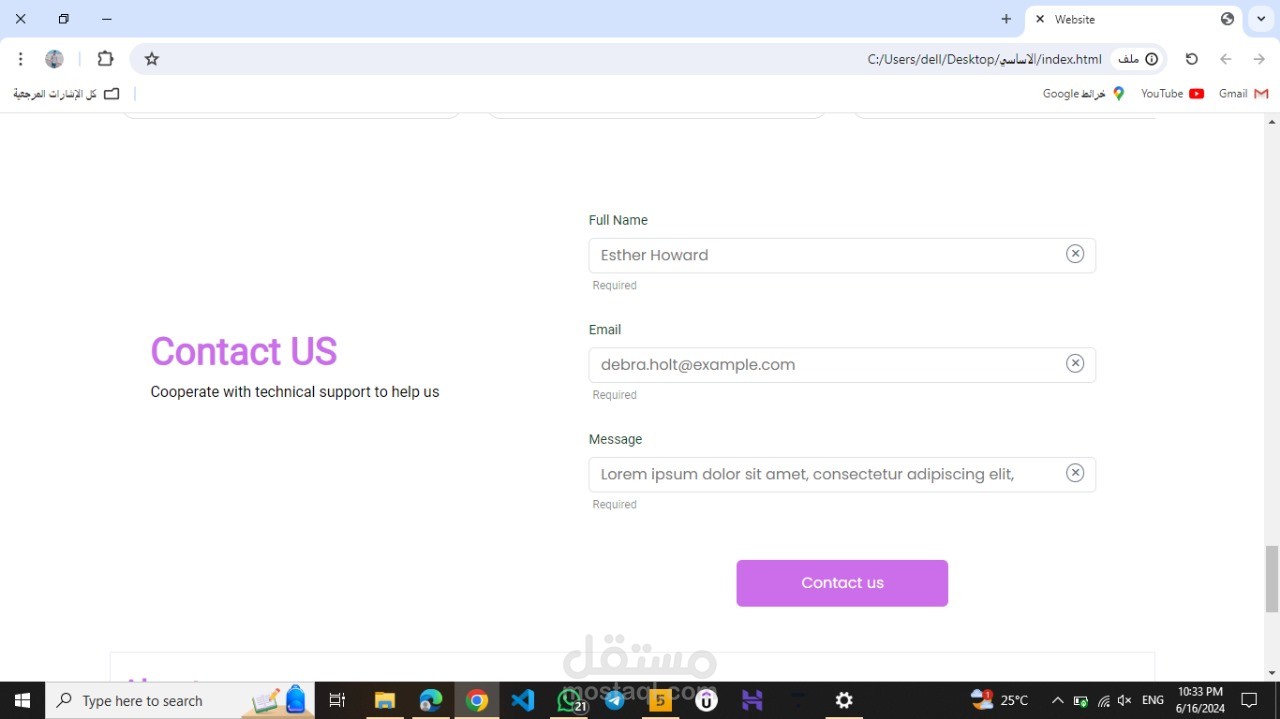Click the page vertical scrollbar thumb

tap(1272, 579)
